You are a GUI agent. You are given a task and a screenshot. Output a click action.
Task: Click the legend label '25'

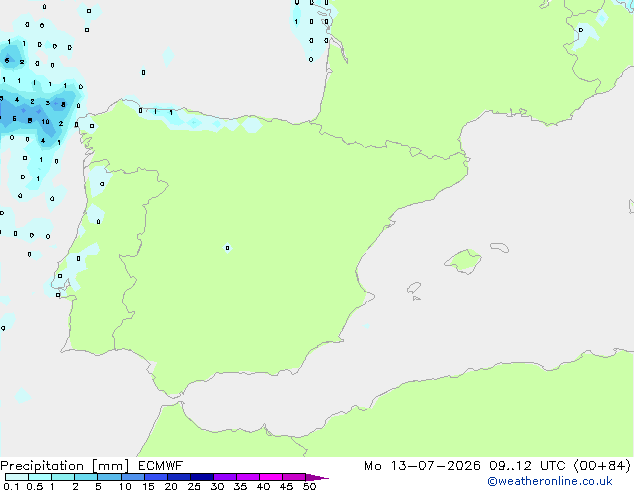point(194,486)
